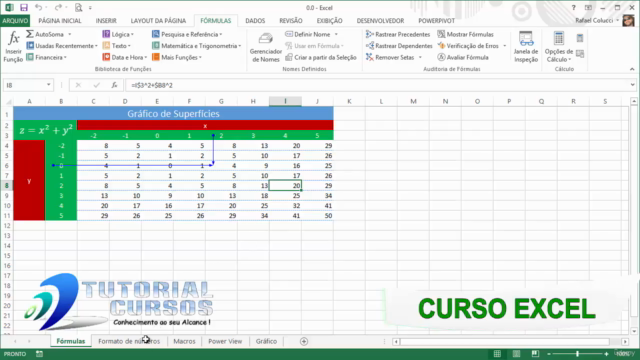Toggle Mostrar Fórmulas

466,34
